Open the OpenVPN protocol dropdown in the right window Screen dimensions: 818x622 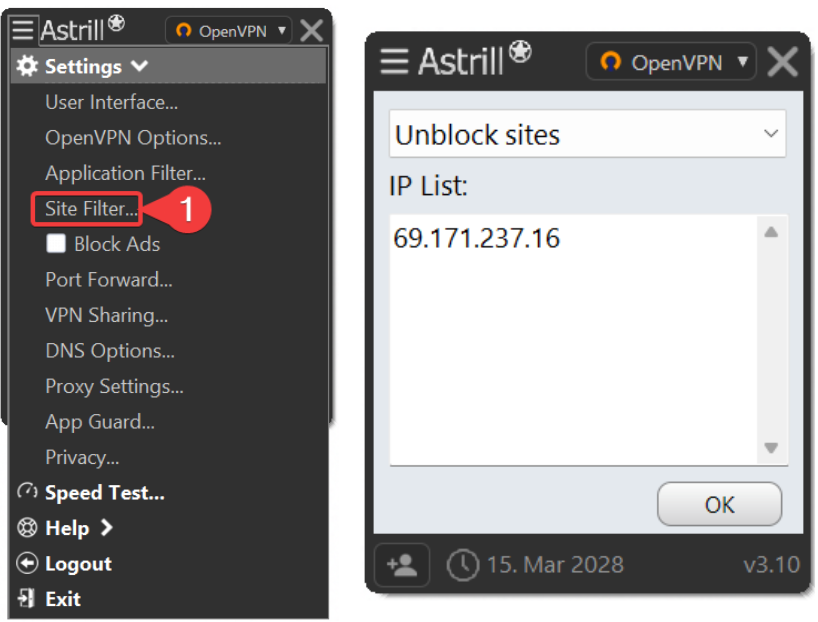(x=671, y=62)
